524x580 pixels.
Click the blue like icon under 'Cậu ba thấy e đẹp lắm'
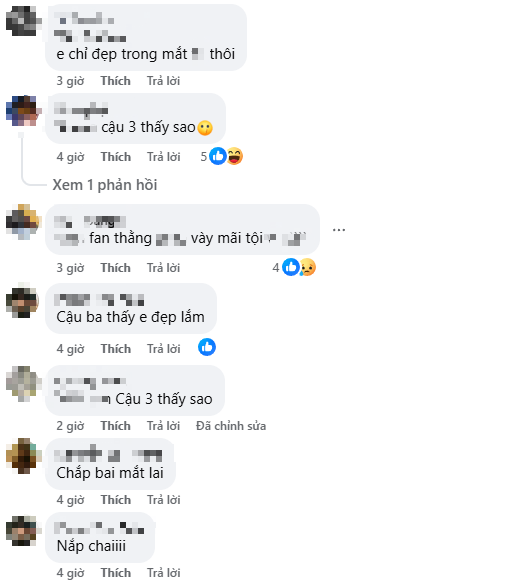coord(207,347)
